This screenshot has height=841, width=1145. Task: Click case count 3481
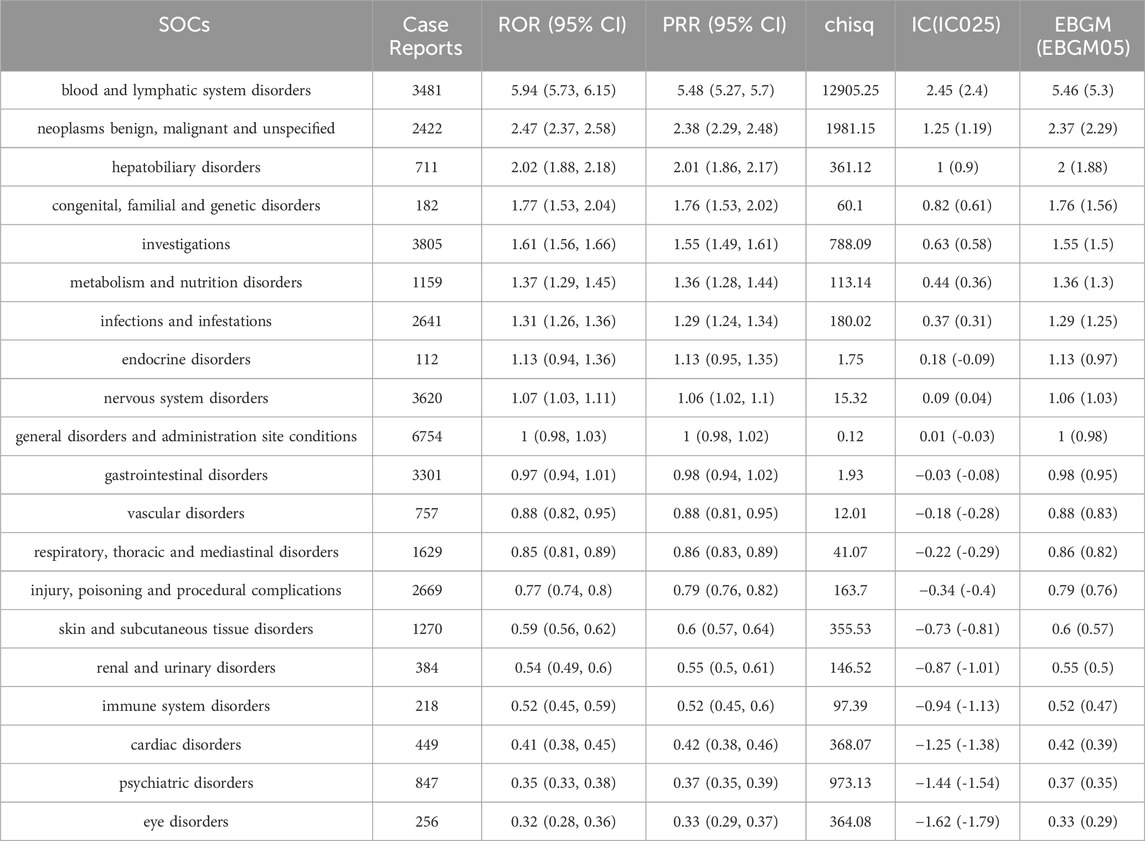426,91
